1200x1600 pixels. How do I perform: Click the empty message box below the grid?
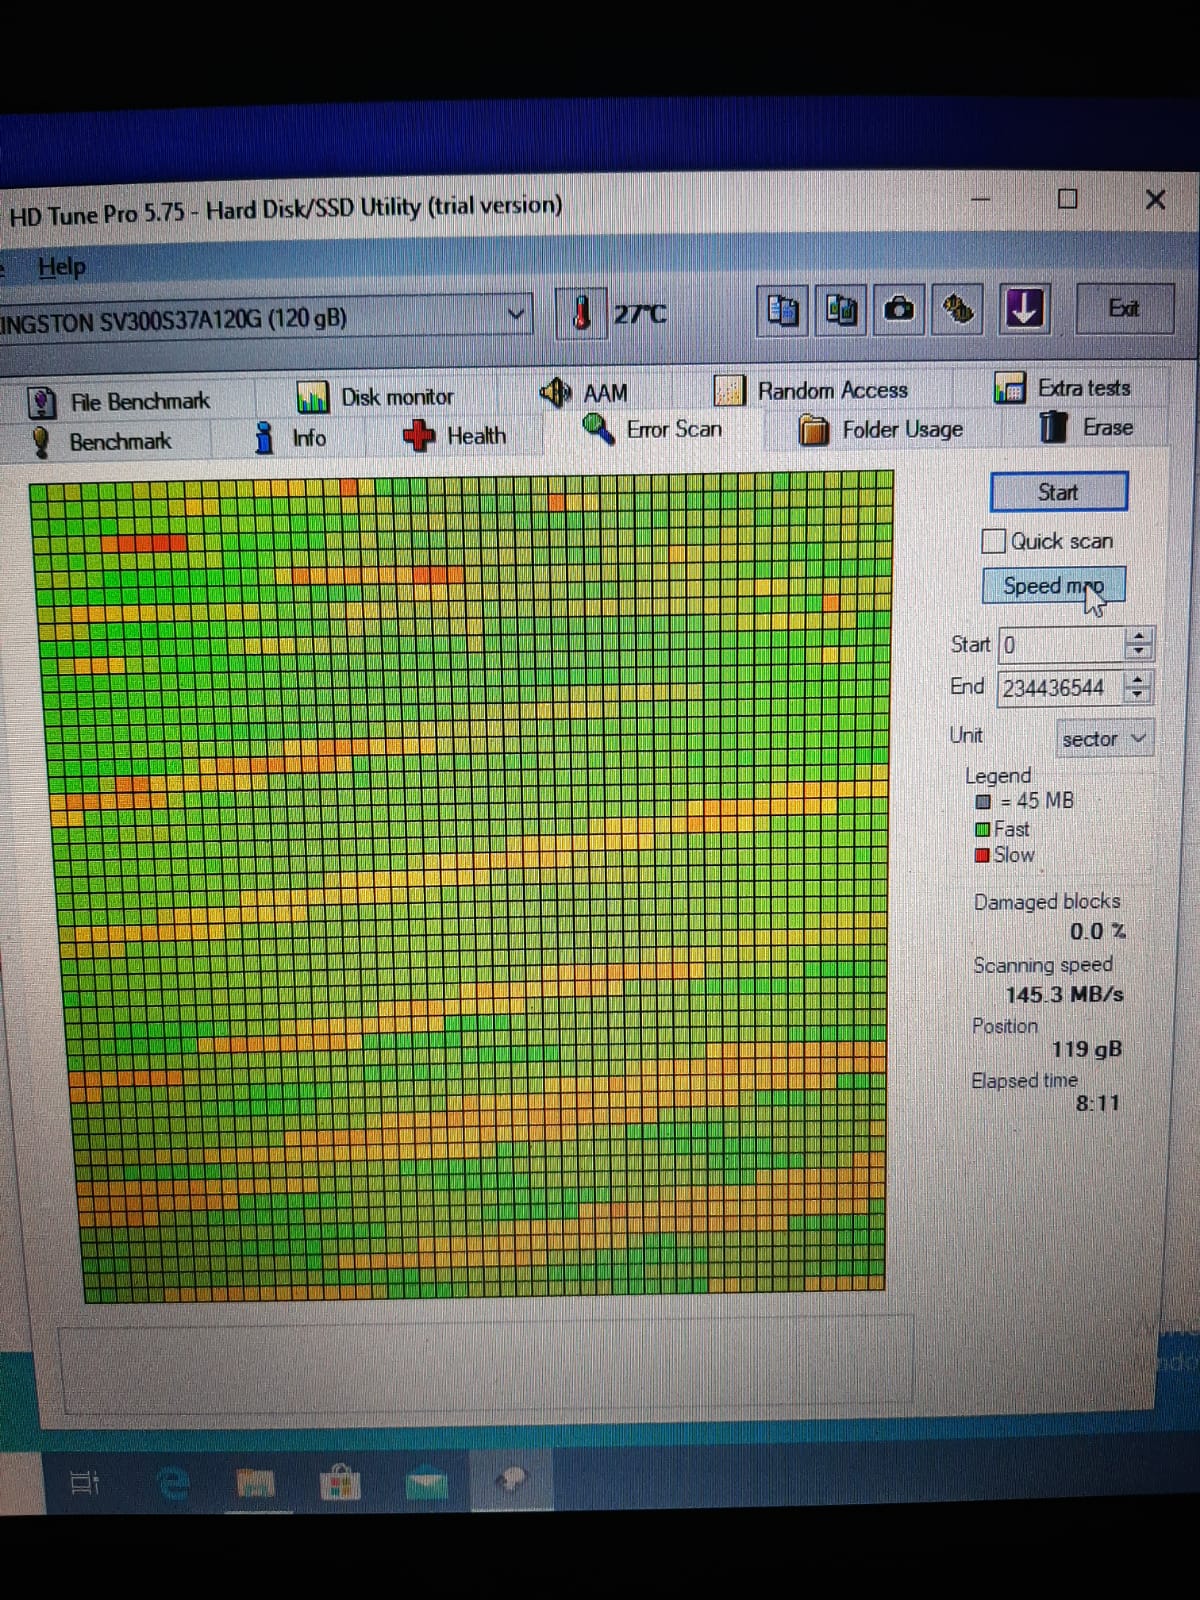click(488, 1364)
